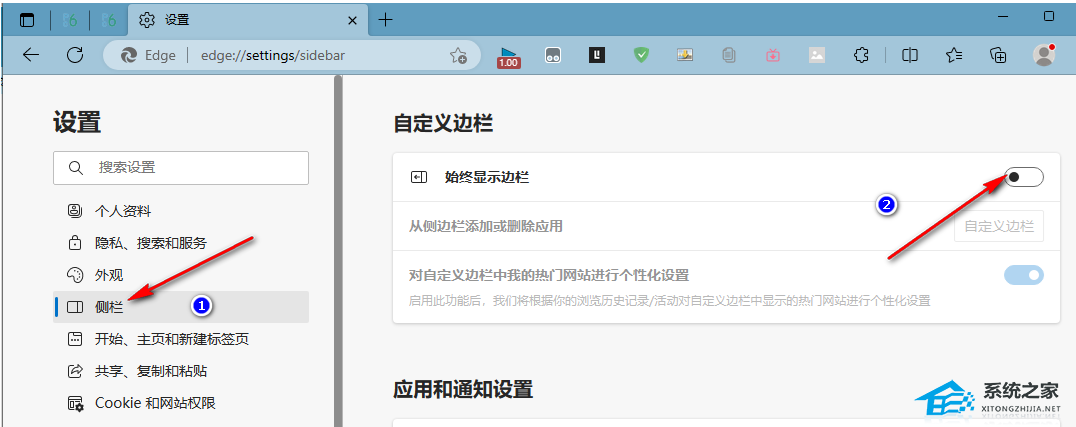Image resolution: width=1076 pixels, height=427 pixels.
Task: Add this page to favorites
Action: pyautogui.click(x=458, y=56)
